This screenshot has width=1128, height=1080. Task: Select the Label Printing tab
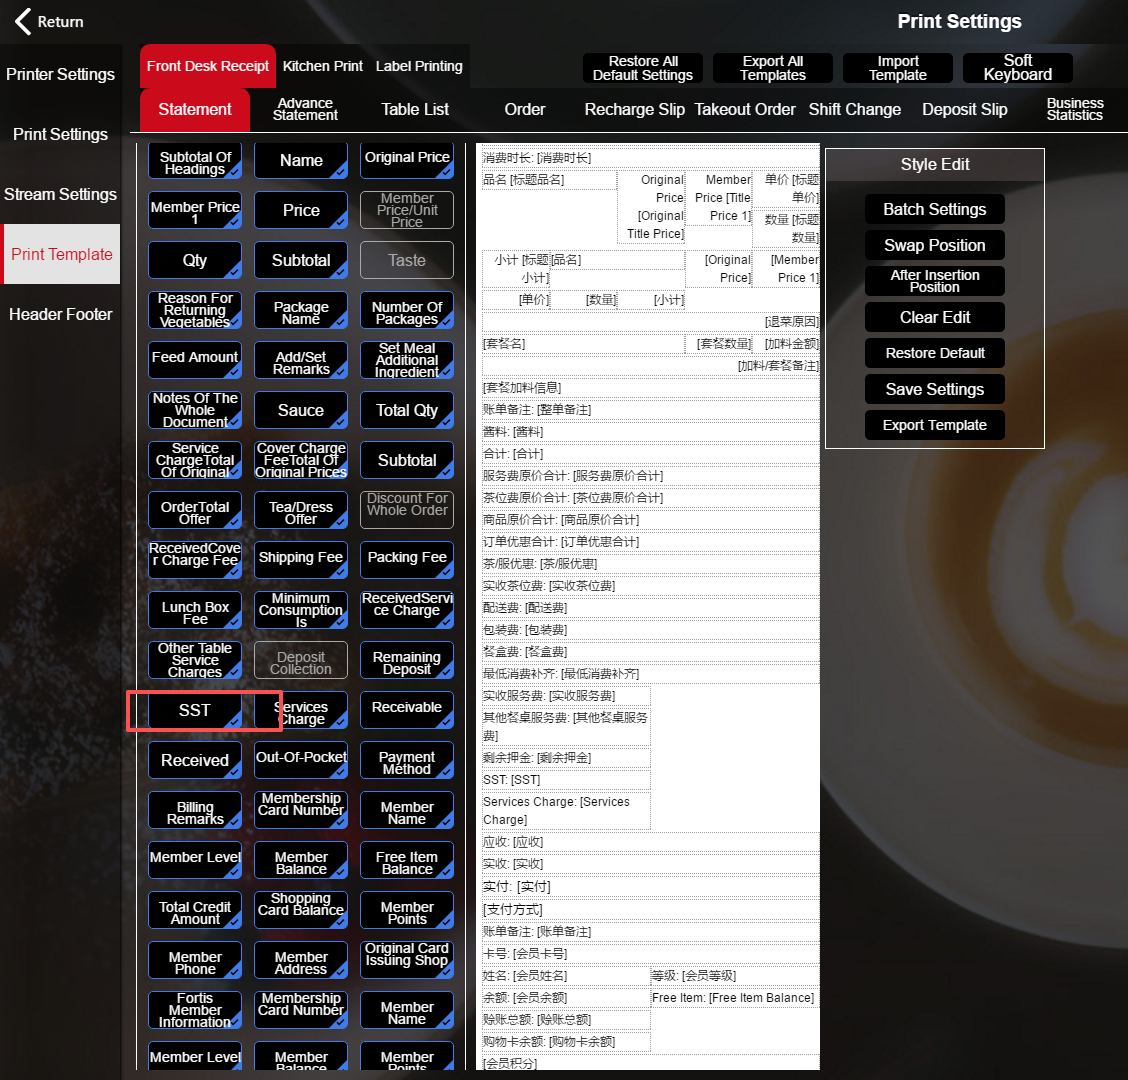click(x=419, y=66)
